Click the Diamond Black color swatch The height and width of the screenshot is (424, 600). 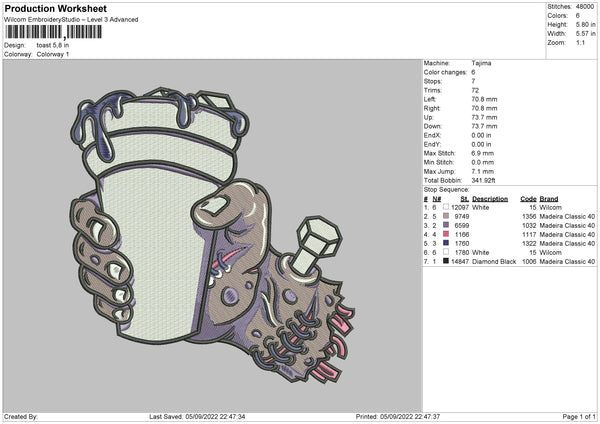pos(446,260)
